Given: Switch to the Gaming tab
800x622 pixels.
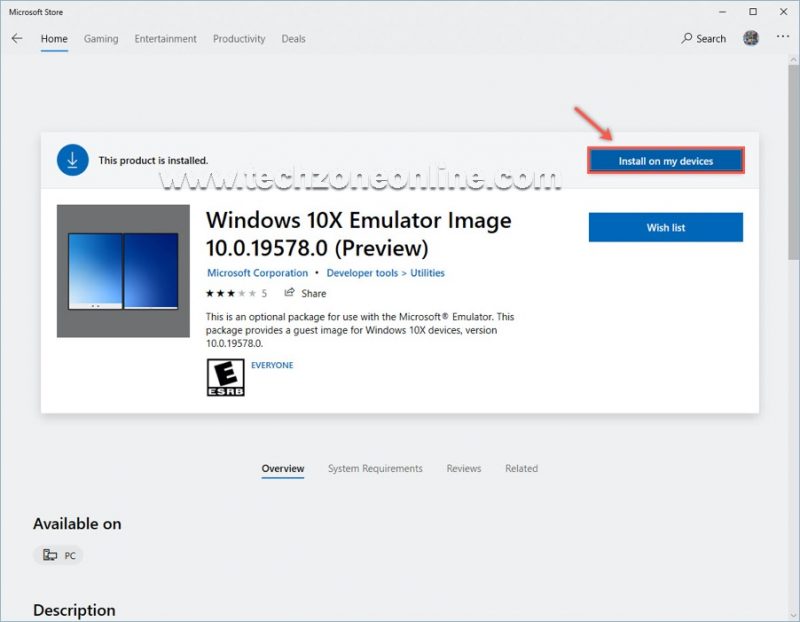Looking at the screenshot, I should click(x=103, y=39).
